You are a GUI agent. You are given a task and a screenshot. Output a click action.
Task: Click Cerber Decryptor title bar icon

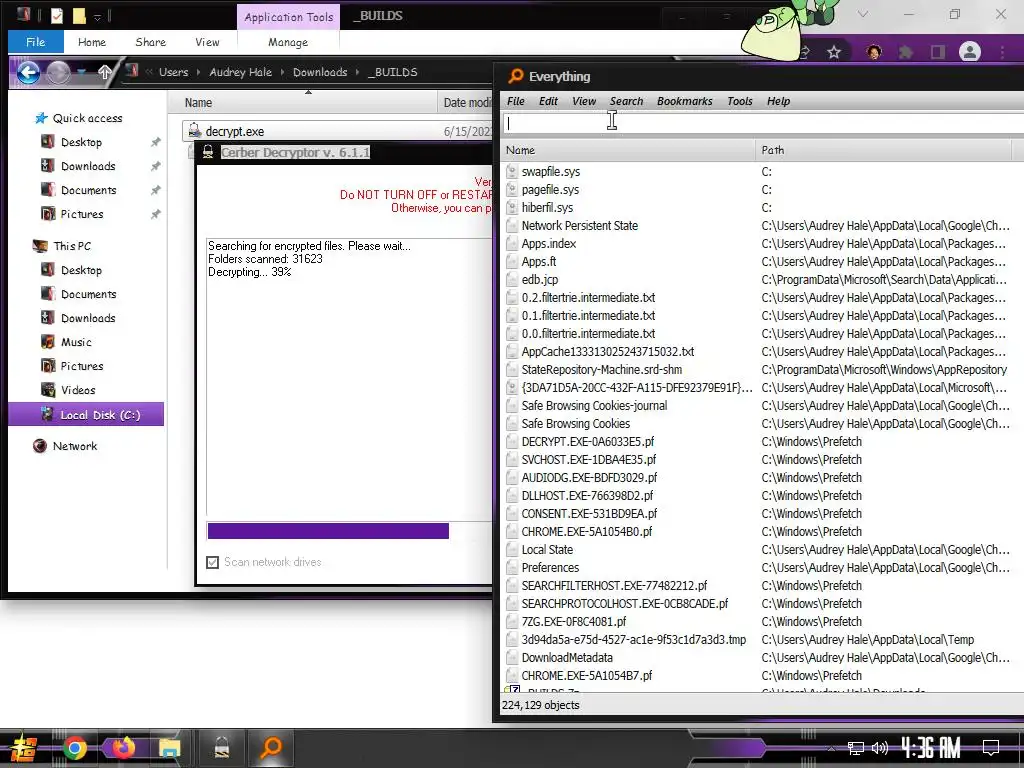point(208,152)
